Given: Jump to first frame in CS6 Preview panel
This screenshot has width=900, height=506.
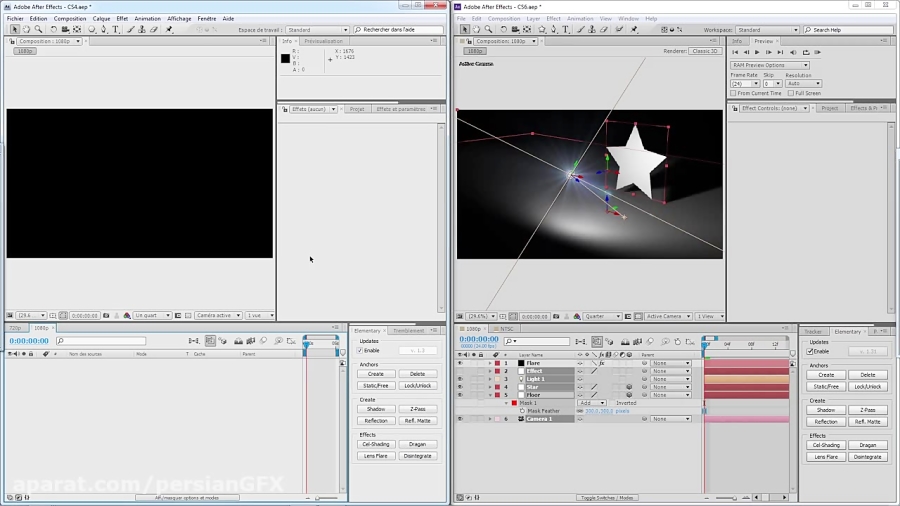Looking at the screenshot, I should (735, 52).
